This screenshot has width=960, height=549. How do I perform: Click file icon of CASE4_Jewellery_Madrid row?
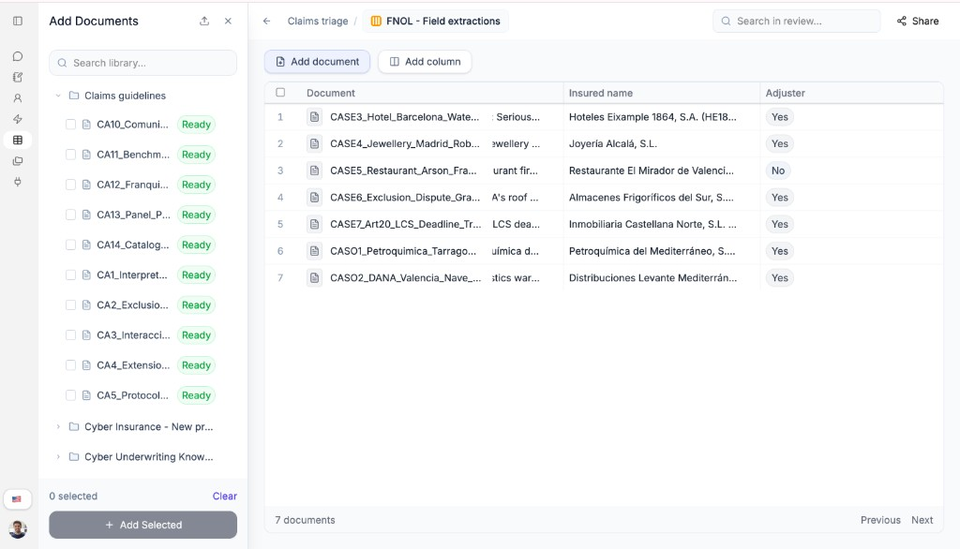click(x=314, y=144)
